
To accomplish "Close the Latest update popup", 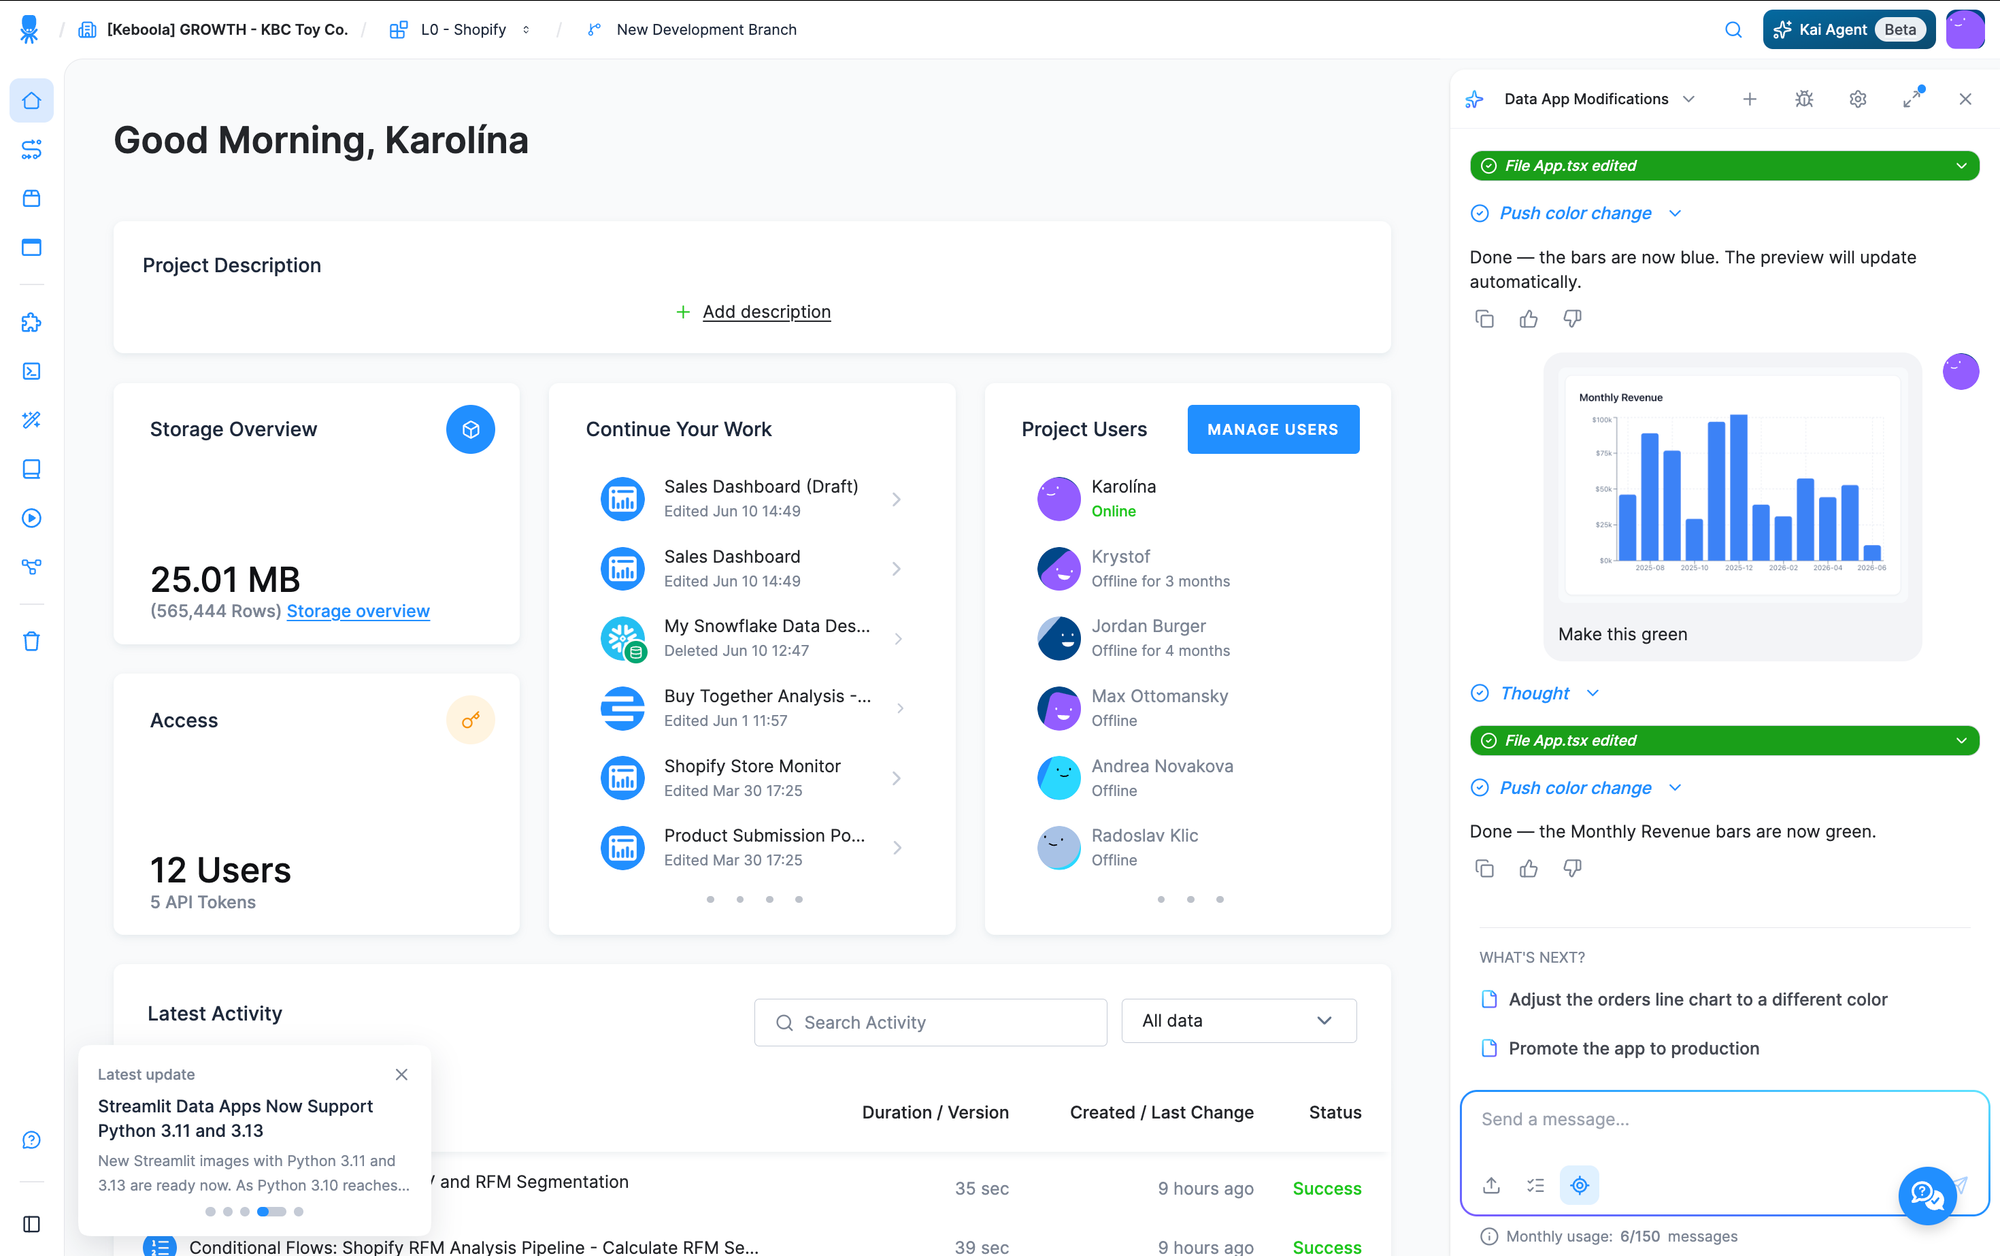I will (x=402, y=1075).
